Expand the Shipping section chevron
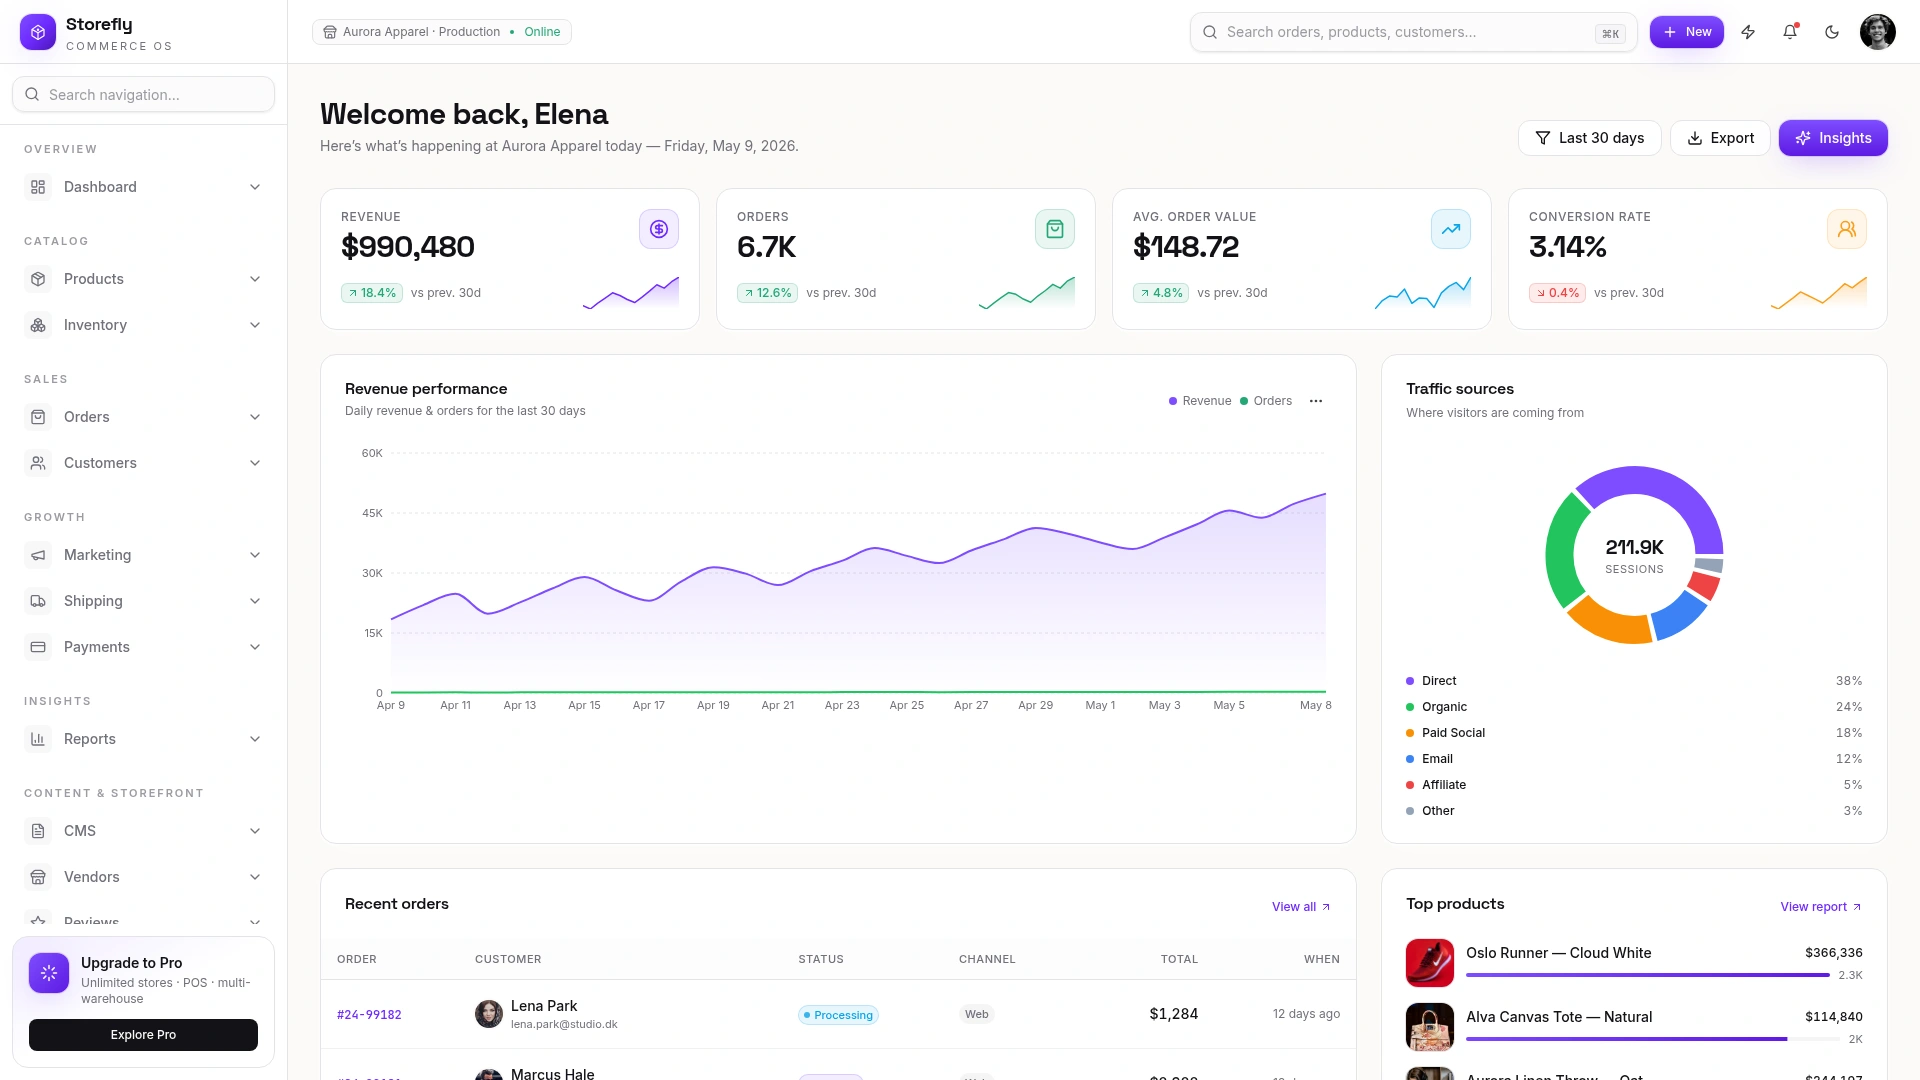This screenshot has width=1920, height=1080. click(x=255, y=601)
